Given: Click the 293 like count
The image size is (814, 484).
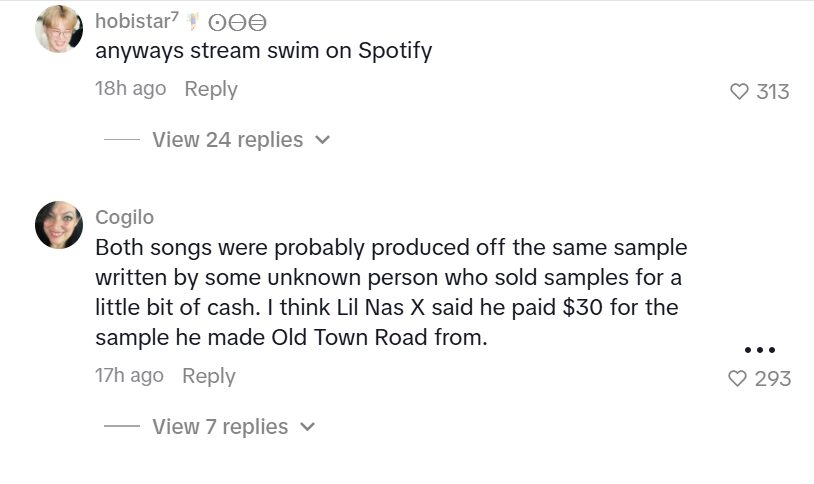Looking at the screenshot, I should click(x=773, y=379).
